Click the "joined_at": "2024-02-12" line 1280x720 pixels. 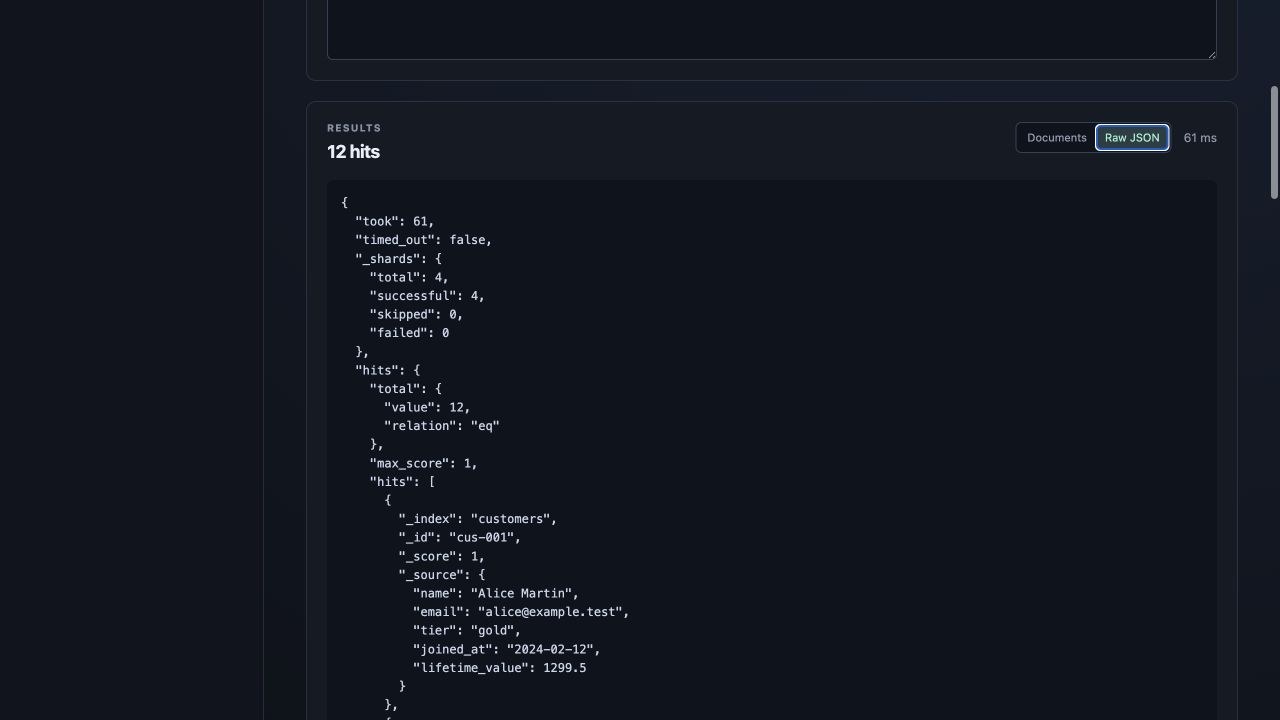(507, 649)
